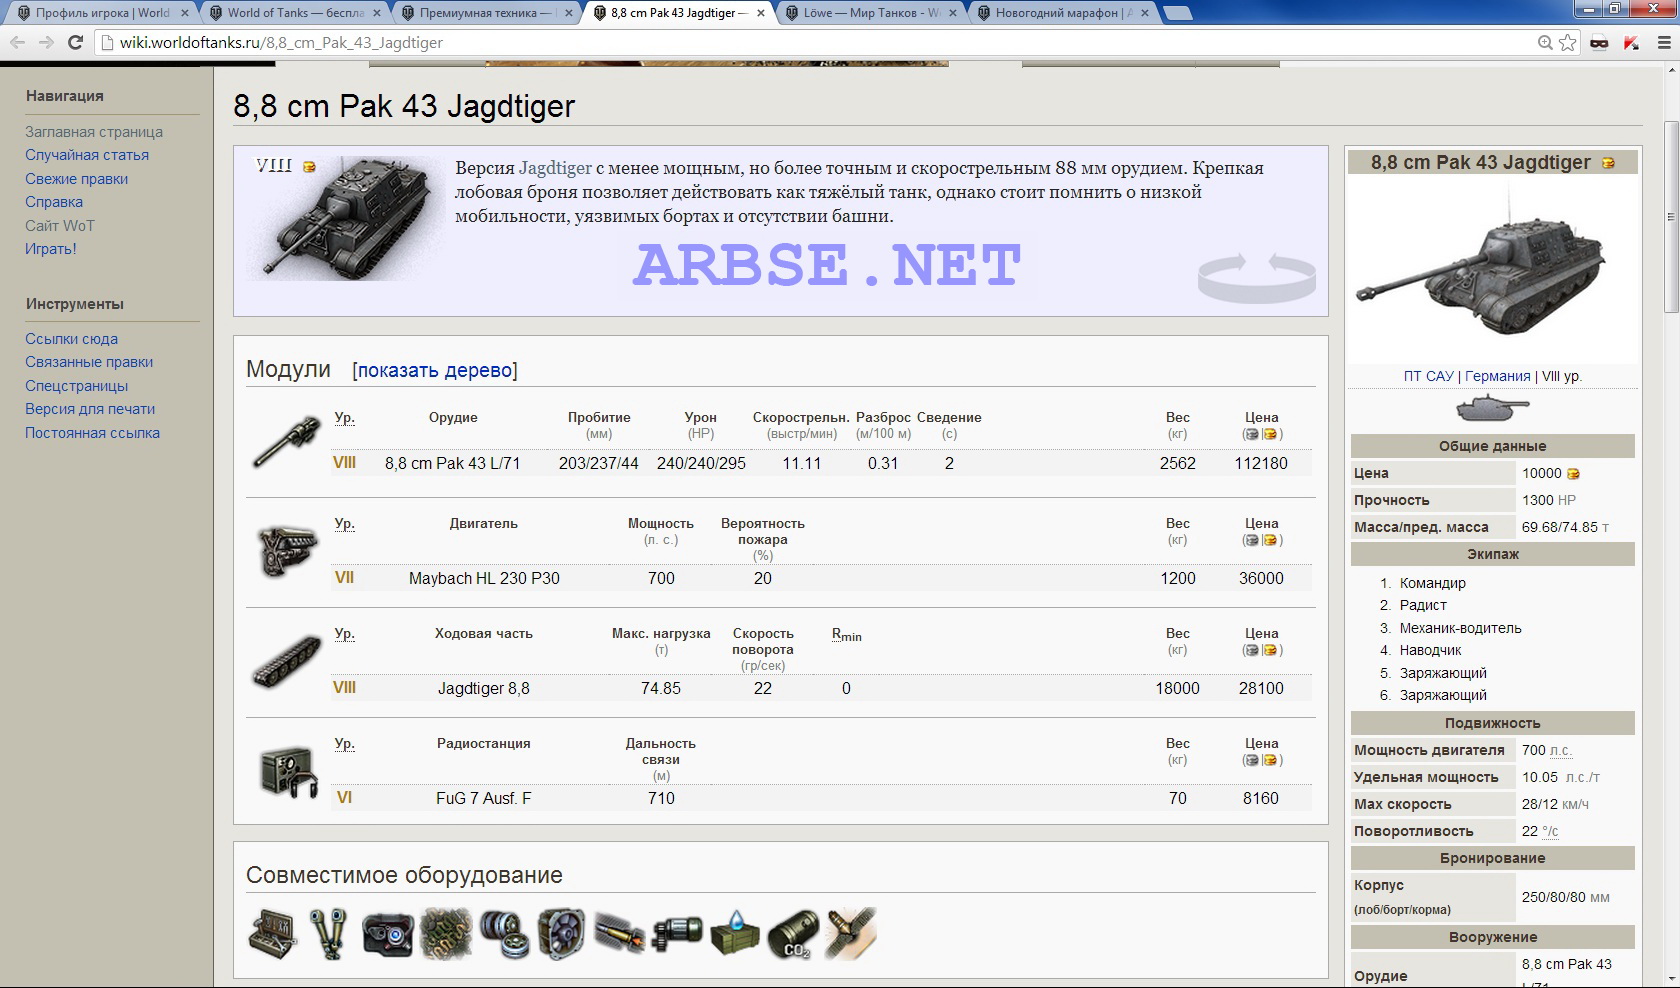Open the Kaspersky extension icon
The width and height of the screenshot is (1680, 988).
[x=1631, y=43]
